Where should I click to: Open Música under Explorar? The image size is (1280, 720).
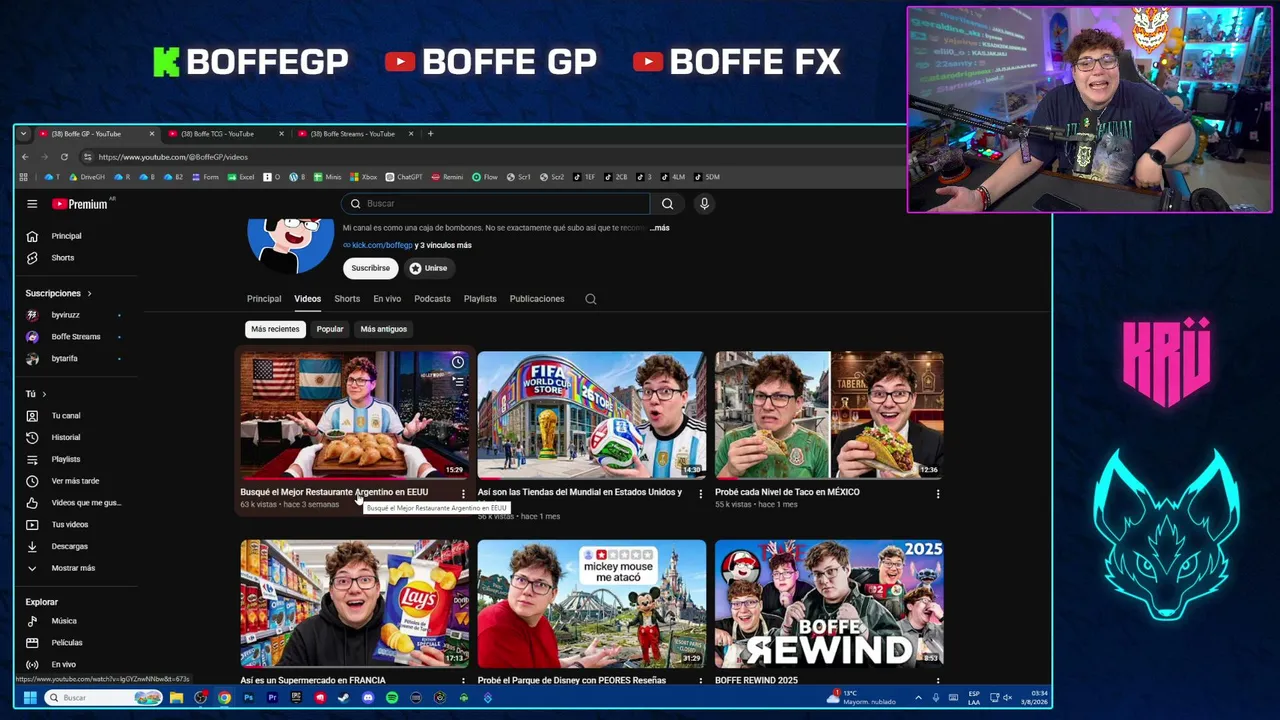(64, 621)
